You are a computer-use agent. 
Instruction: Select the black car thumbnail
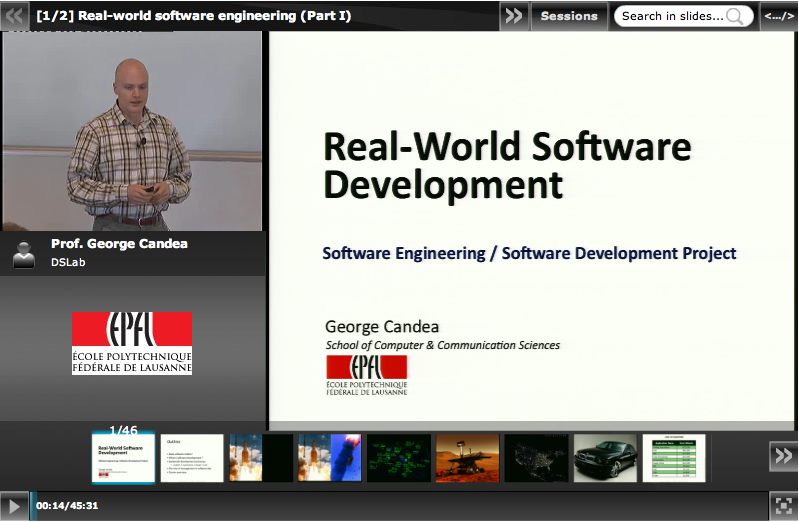click(x=605, y=458)
